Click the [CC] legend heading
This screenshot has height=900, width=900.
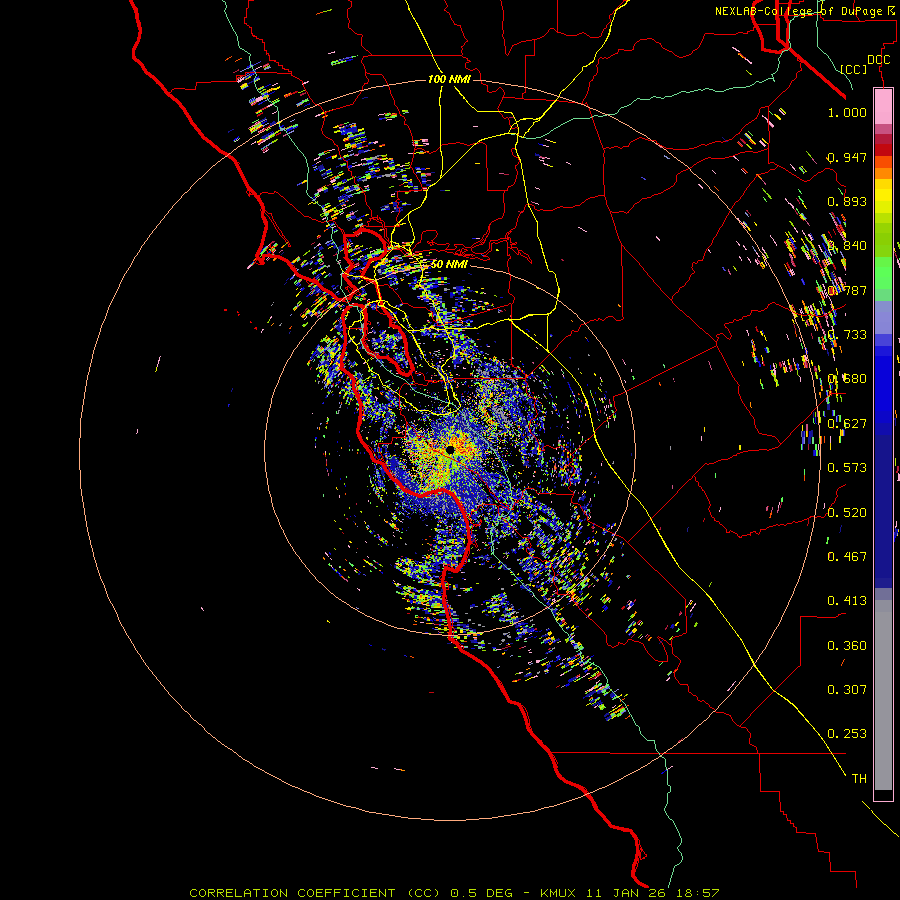click(x=854, y=70)
